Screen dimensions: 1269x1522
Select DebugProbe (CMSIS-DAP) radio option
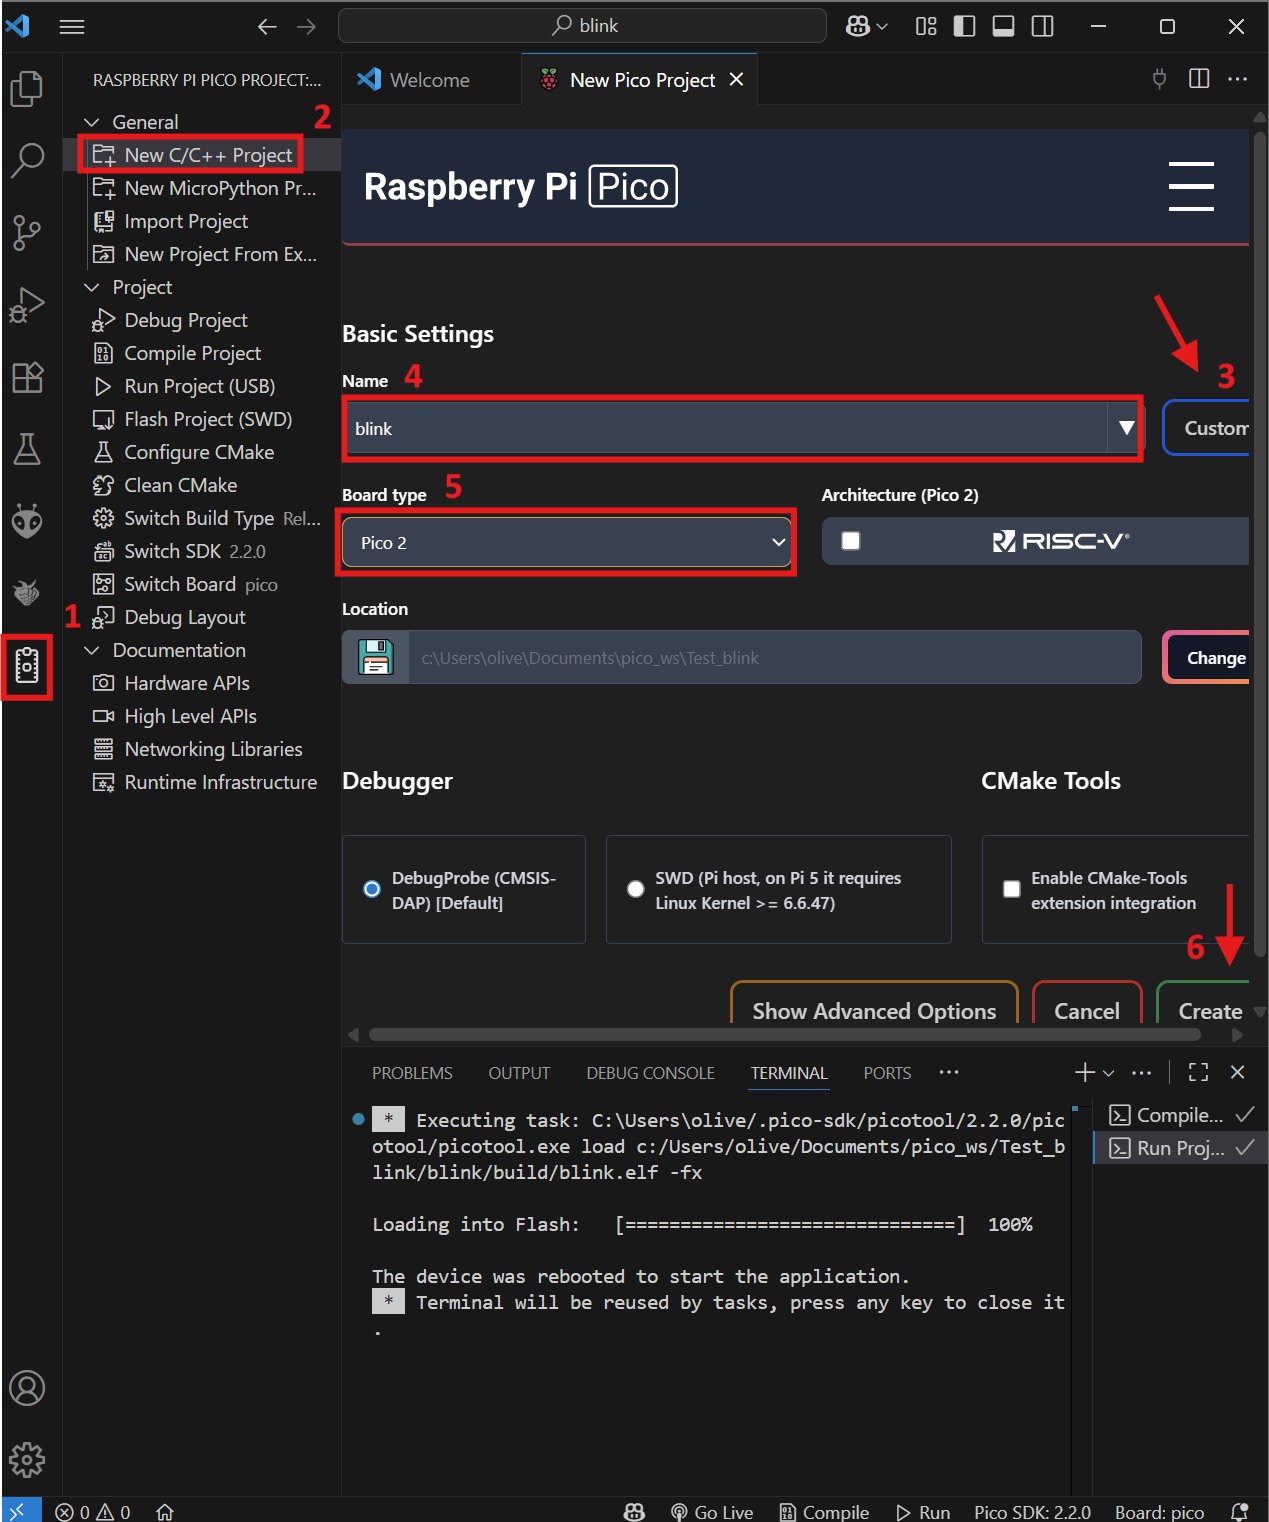[x=372, y=889]
